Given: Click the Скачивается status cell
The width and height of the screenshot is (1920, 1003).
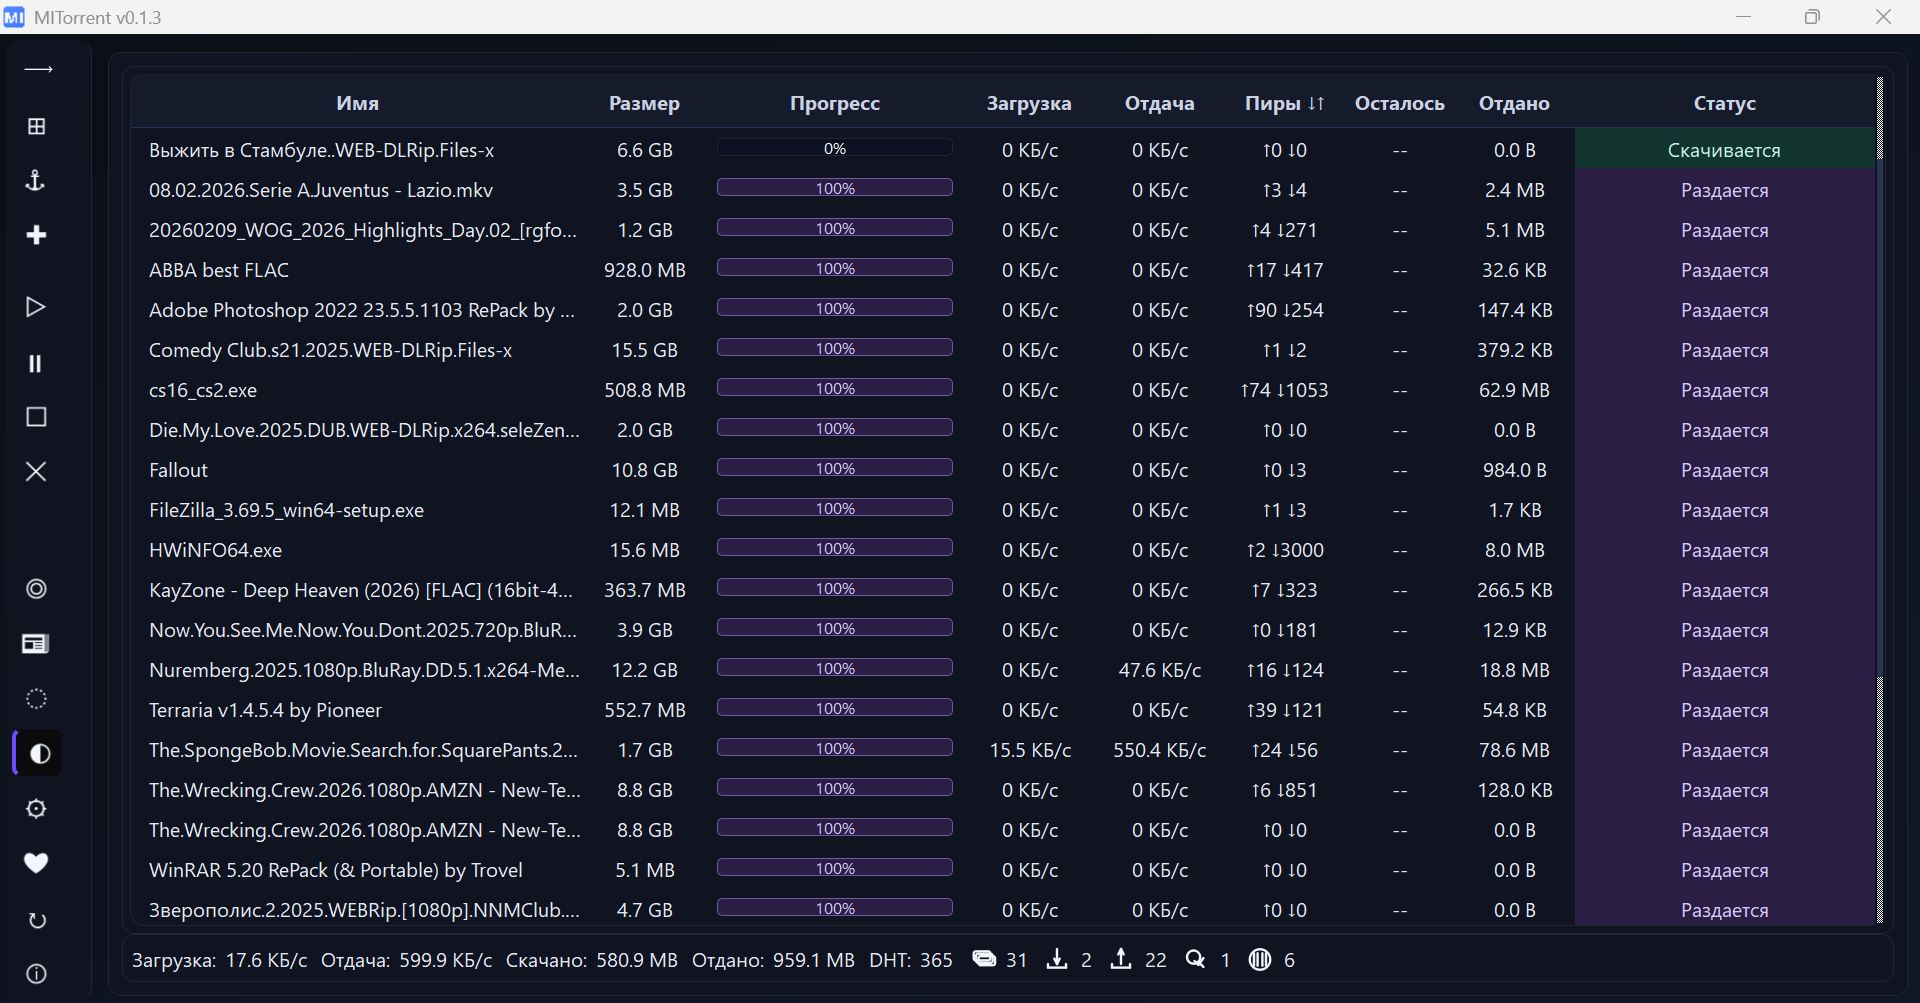Looking at the screenshot, I should coord(1724,150).
